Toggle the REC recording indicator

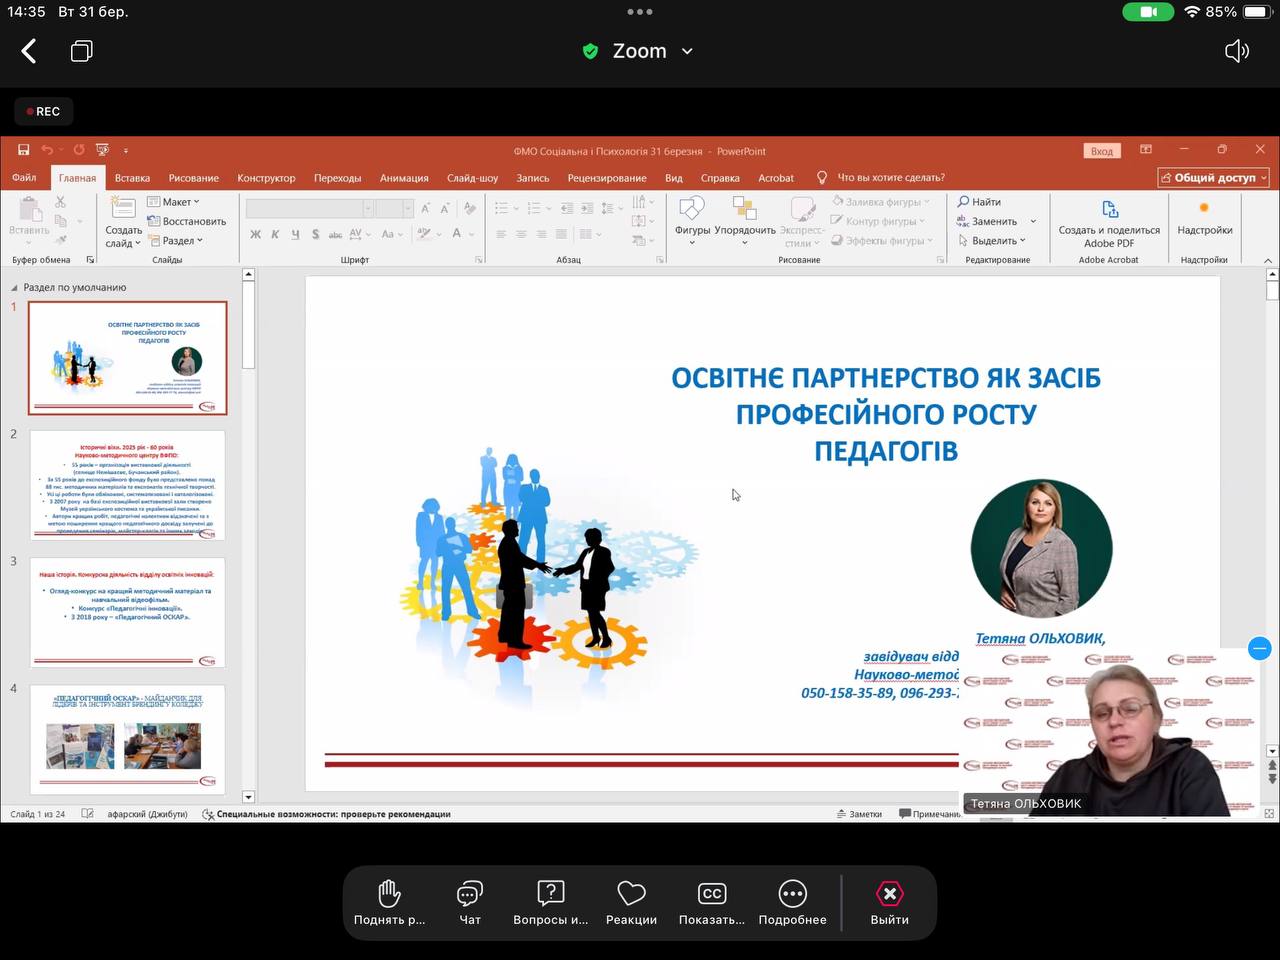point(43,111)
